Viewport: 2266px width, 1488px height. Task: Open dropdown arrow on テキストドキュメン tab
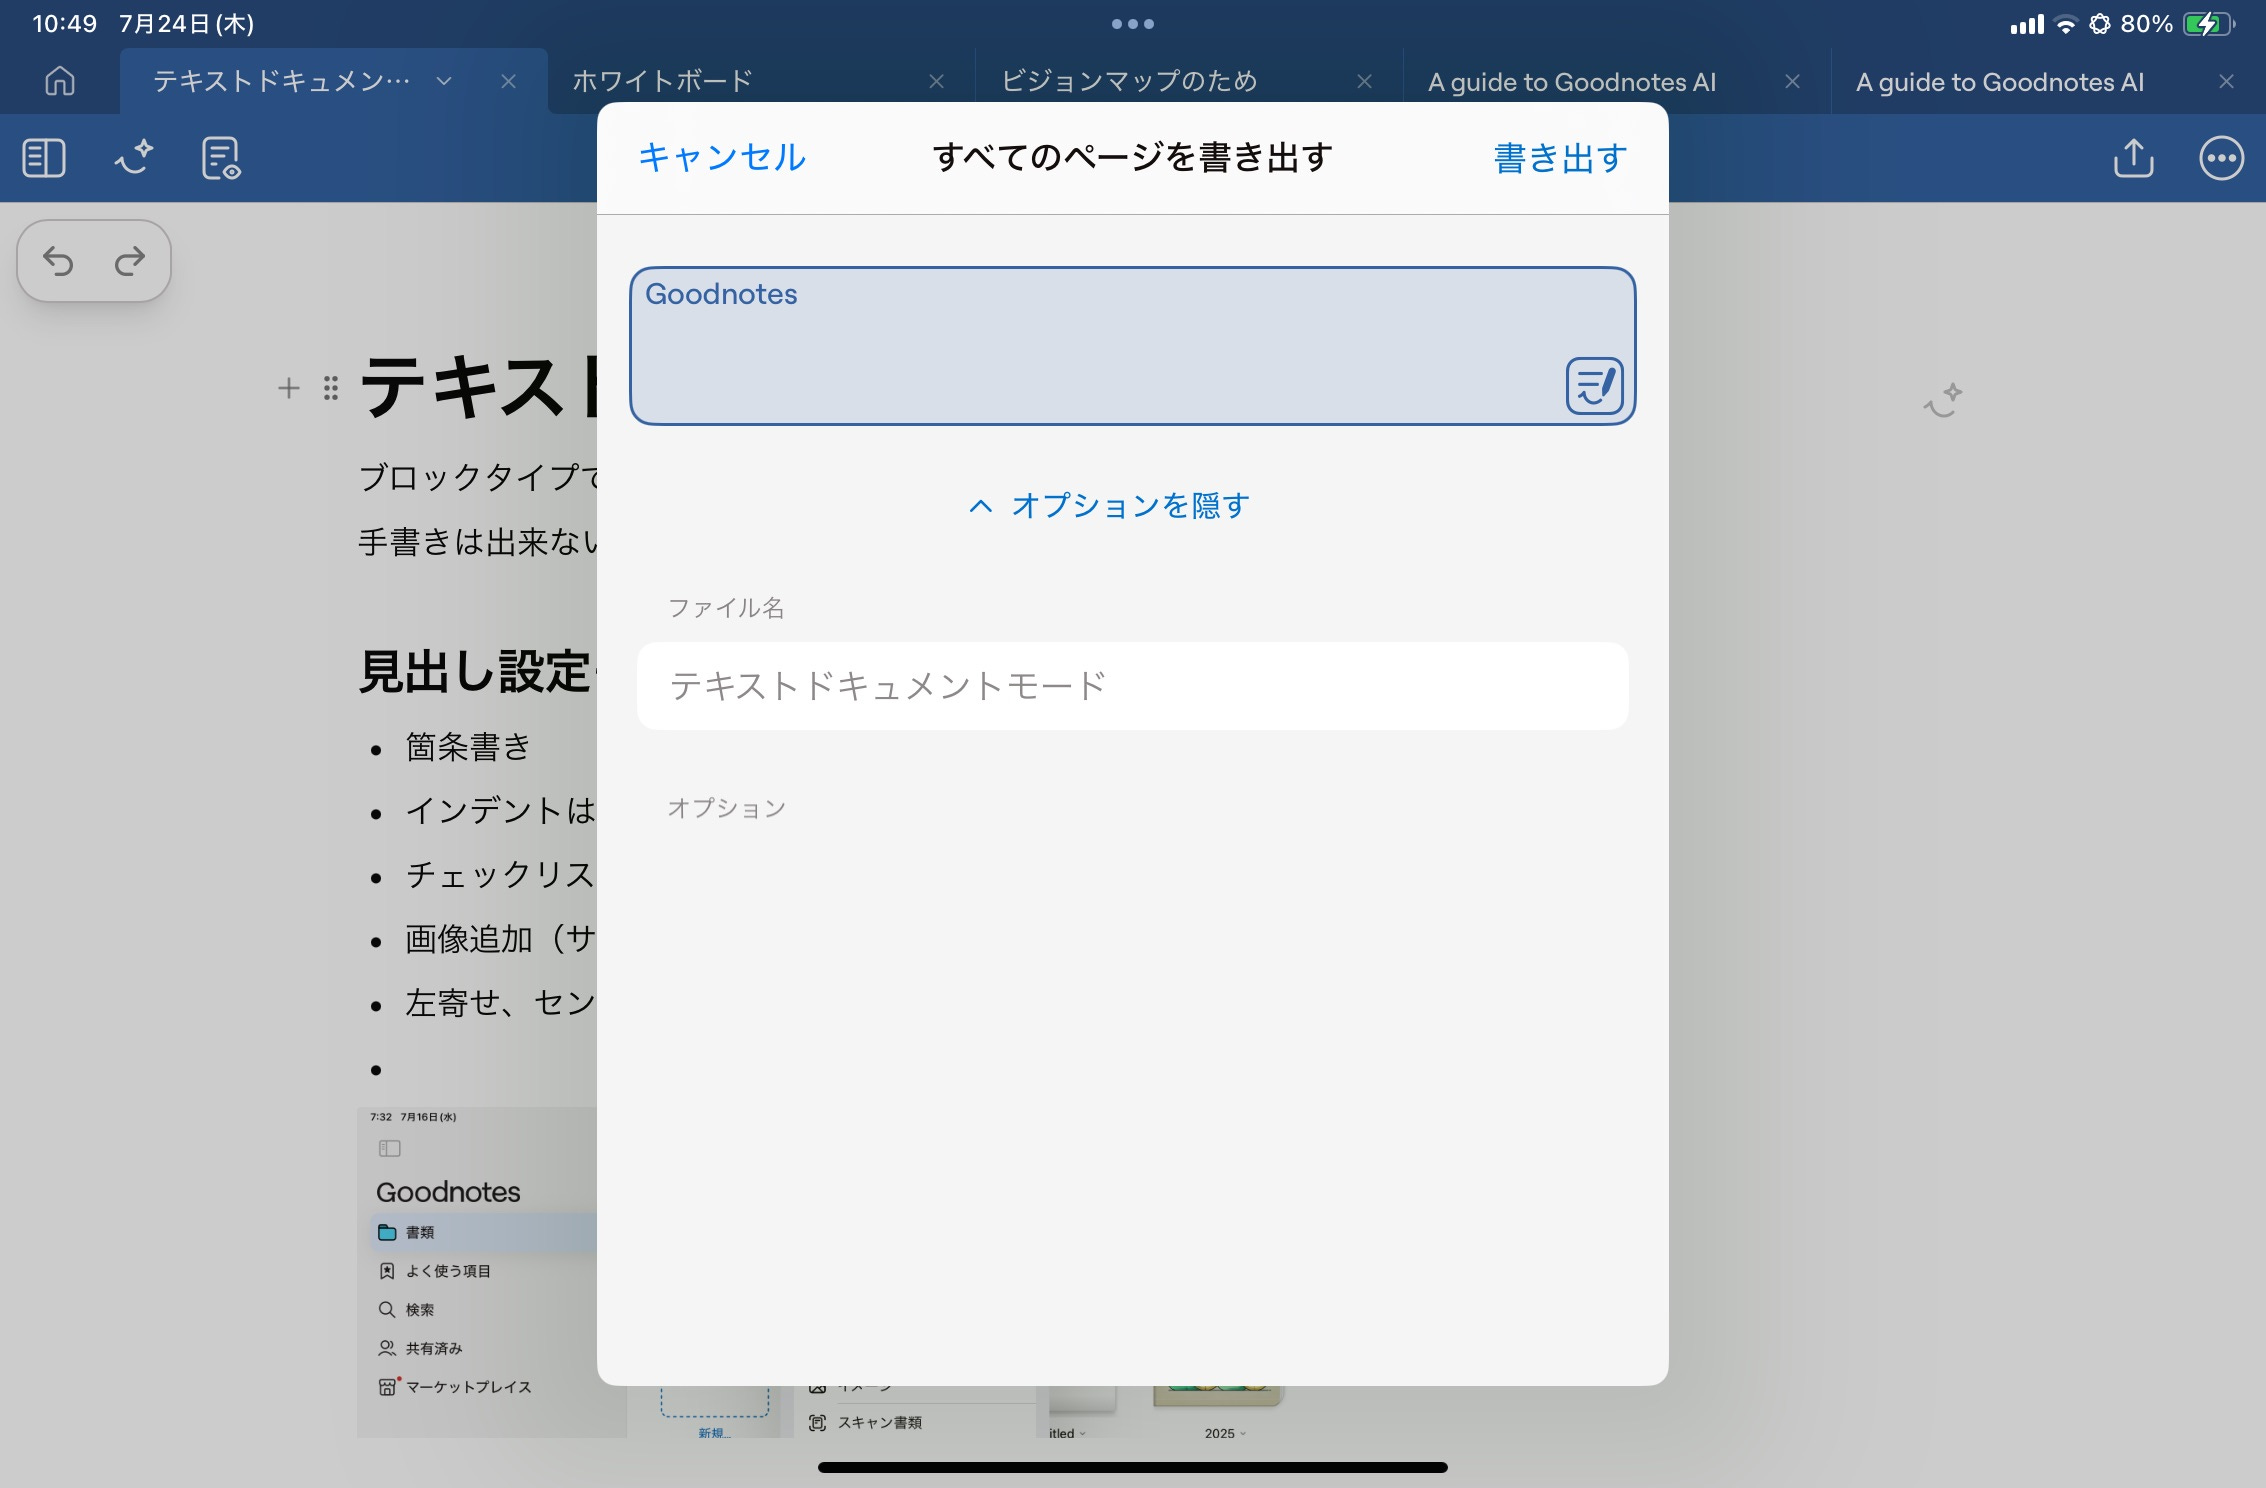click(444, 81)
